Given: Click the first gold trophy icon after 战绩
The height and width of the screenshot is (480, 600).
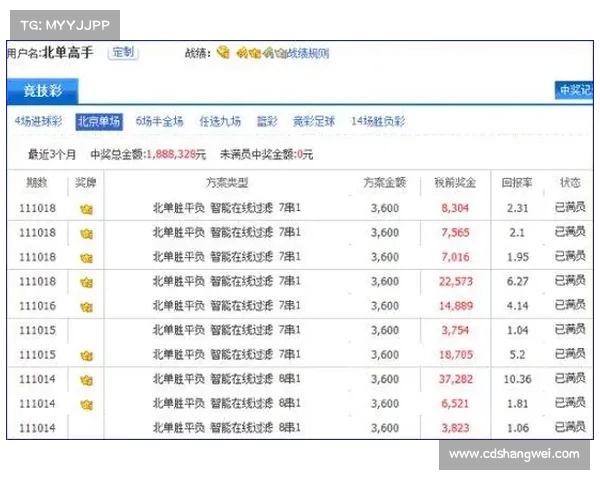Looking at the screenshot, I should click(x=223, y=52).
